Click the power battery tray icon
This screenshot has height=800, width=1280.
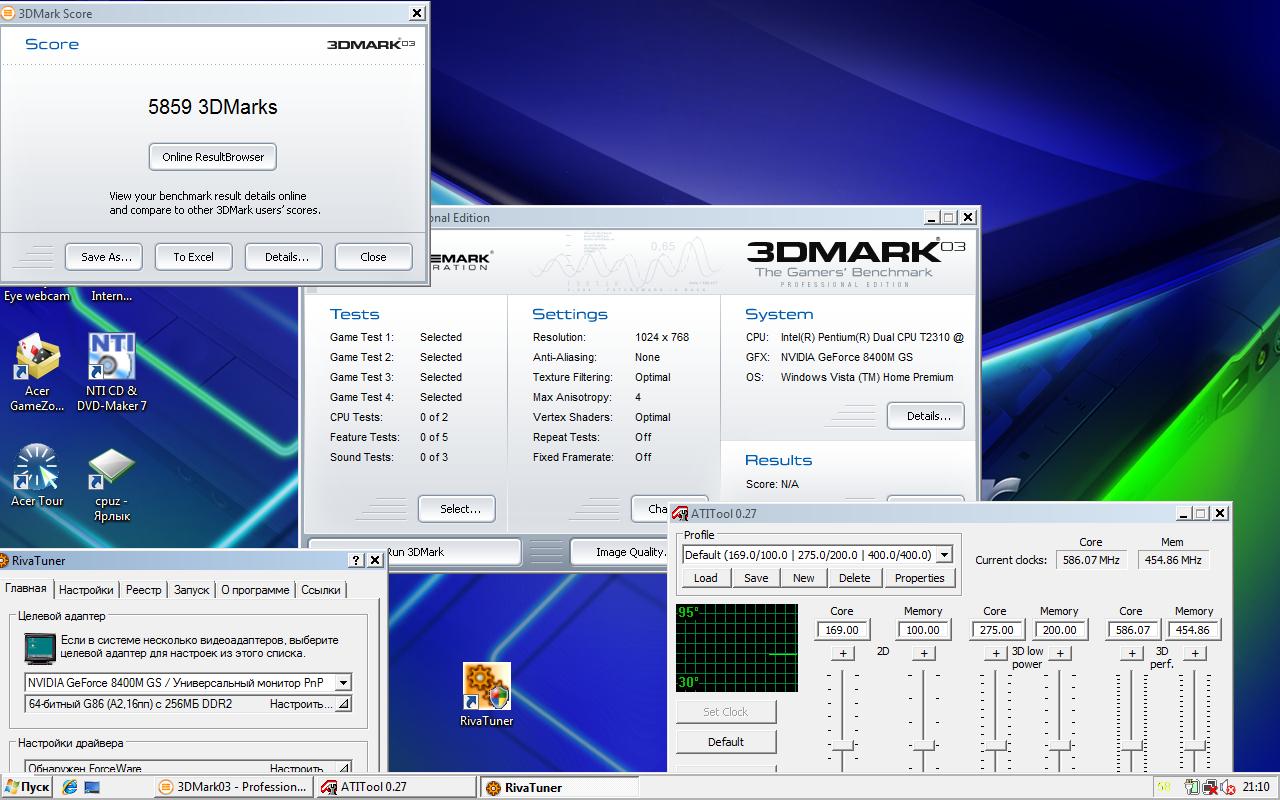1191,787
